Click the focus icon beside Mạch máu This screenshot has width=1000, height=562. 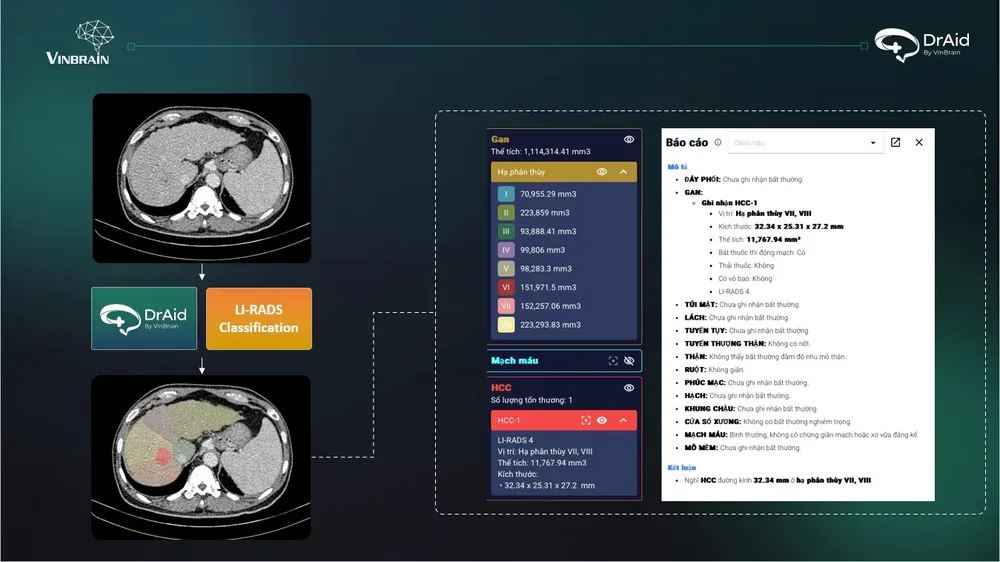(612, 360)
